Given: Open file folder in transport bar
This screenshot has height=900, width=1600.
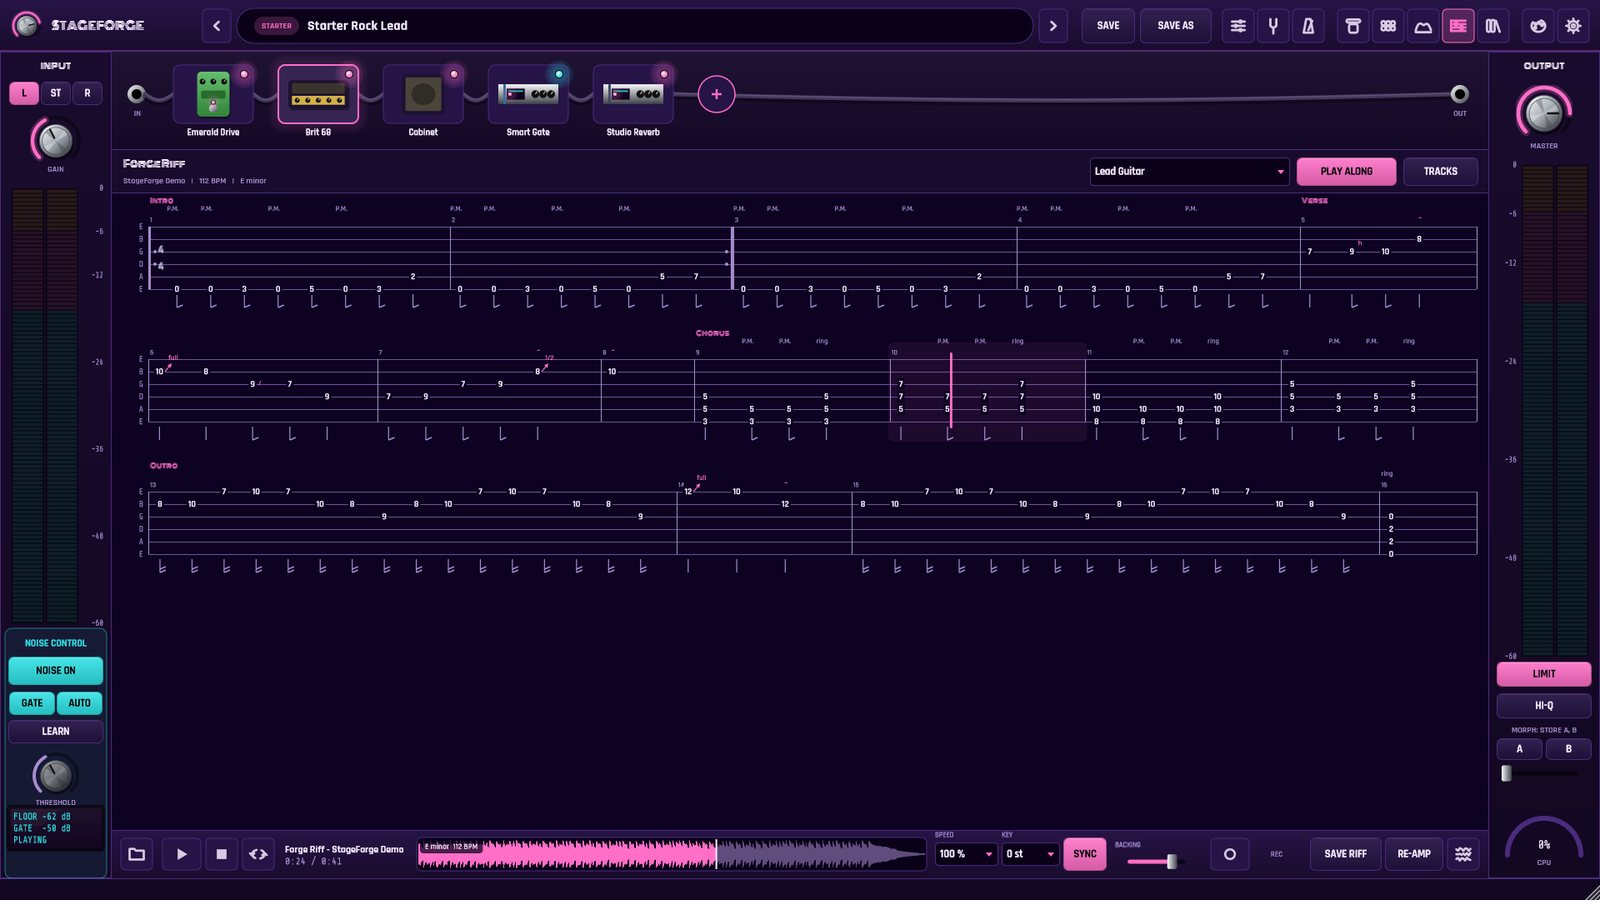Looking at the screenshot, I should [x=137, y=854].
